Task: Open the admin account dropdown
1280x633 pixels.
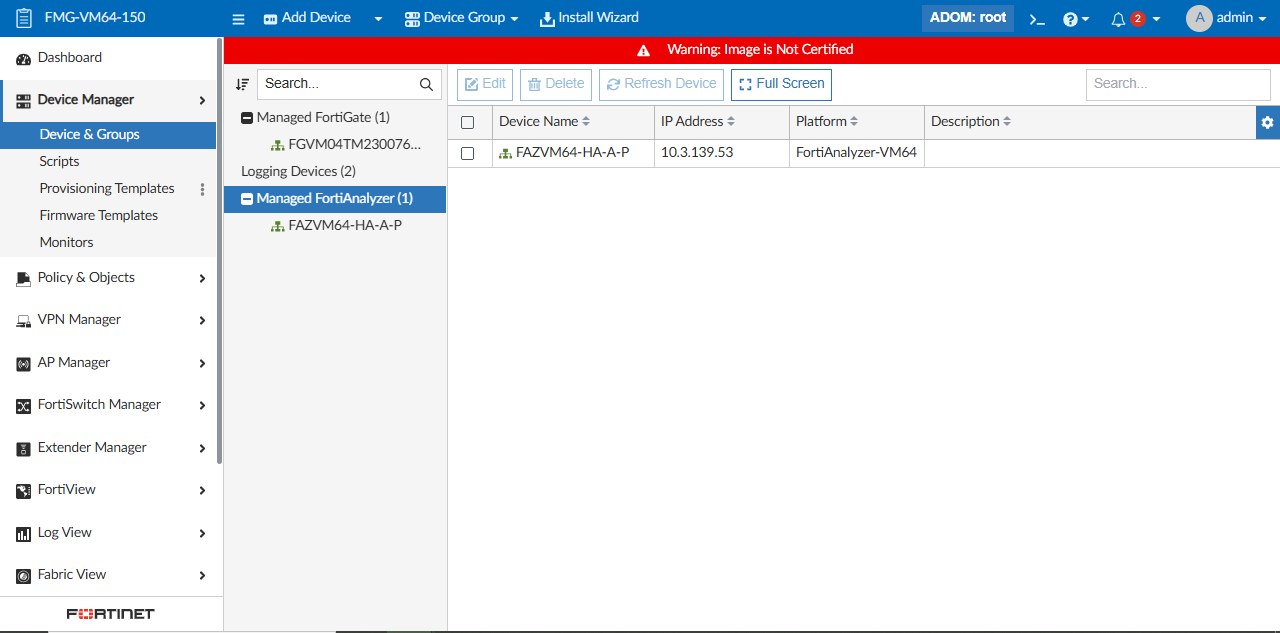Action: [x=1225, y=17]
